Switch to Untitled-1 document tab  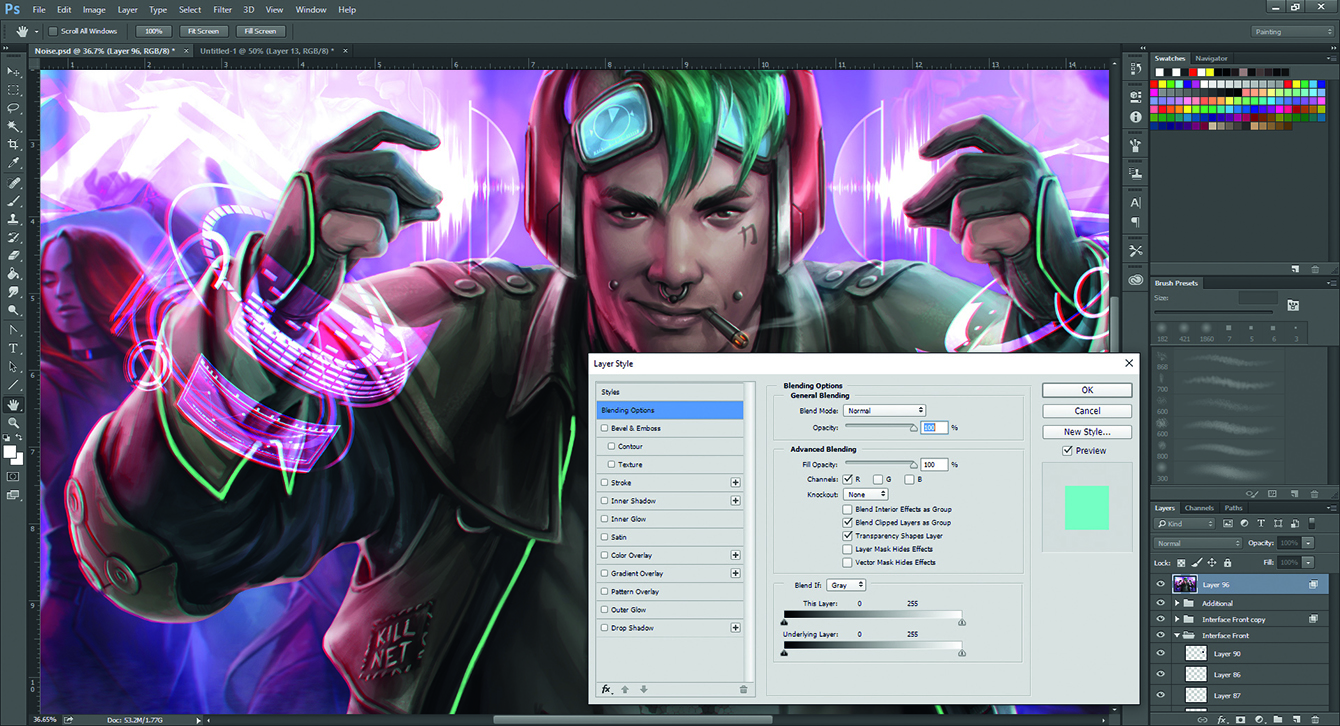266,49
